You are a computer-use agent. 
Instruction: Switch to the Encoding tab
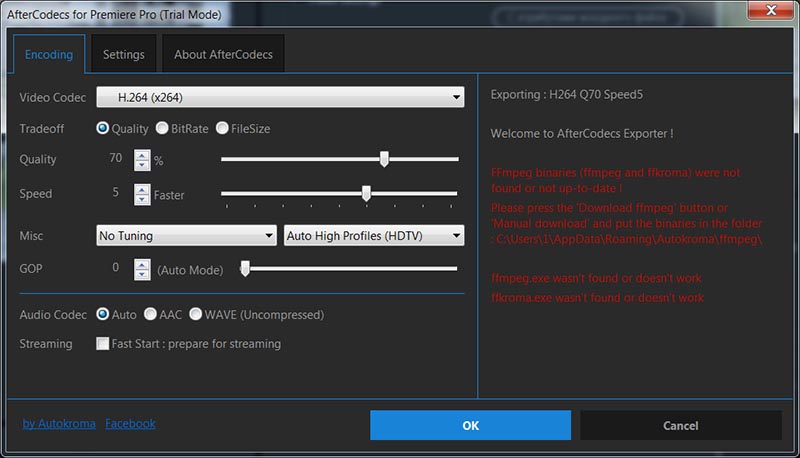click(x=49, y=54)
